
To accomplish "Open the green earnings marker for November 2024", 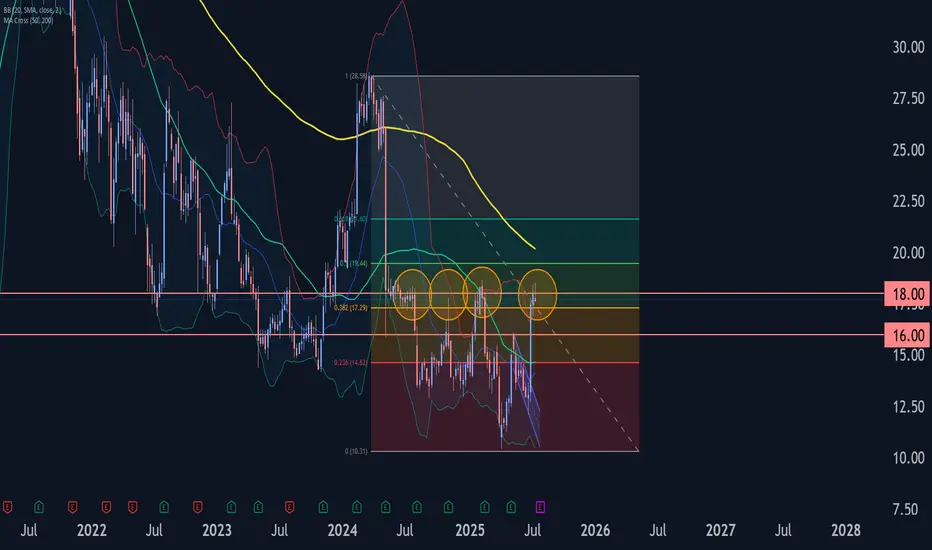I will [448, 507].
